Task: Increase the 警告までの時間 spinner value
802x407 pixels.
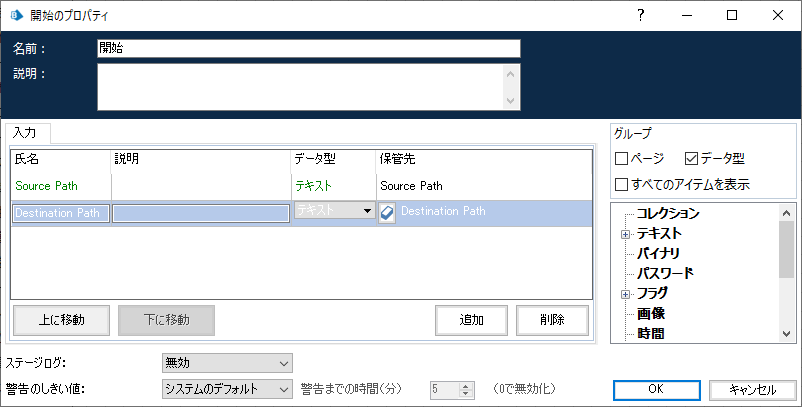Action: tap(465, 386)
